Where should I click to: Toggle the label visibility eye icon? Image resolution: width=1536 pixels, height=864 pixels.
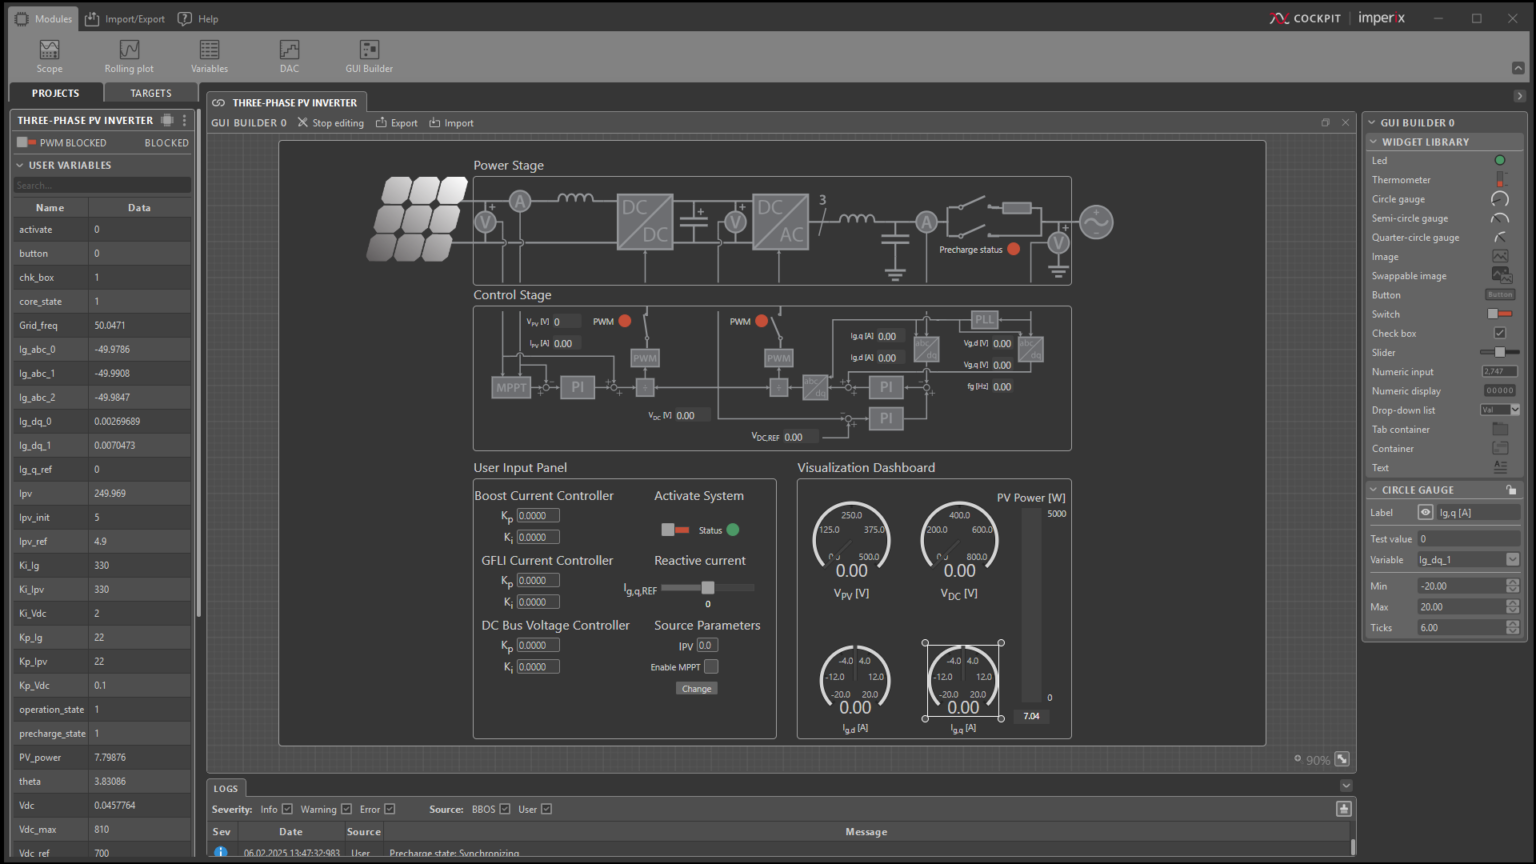click(1425, 513)
